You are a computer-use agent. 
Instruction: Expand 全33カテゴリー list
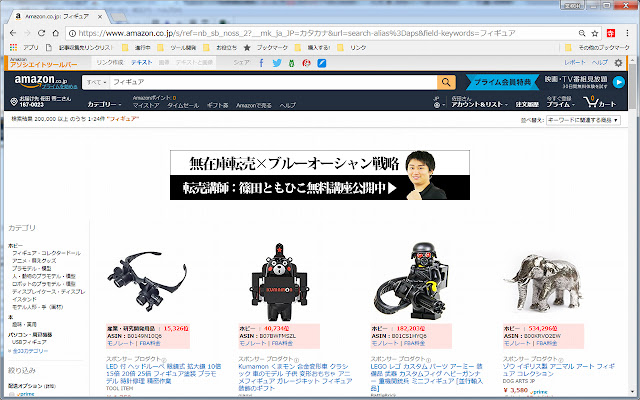point(28,351)
